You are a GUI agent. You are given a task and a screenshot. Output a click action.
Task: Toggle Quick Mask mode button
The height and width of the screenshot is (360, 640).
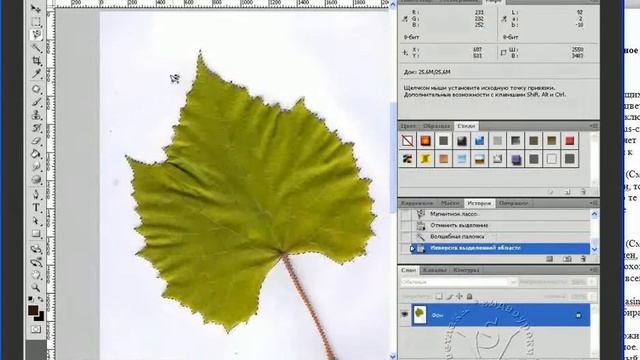click(36, 329)
